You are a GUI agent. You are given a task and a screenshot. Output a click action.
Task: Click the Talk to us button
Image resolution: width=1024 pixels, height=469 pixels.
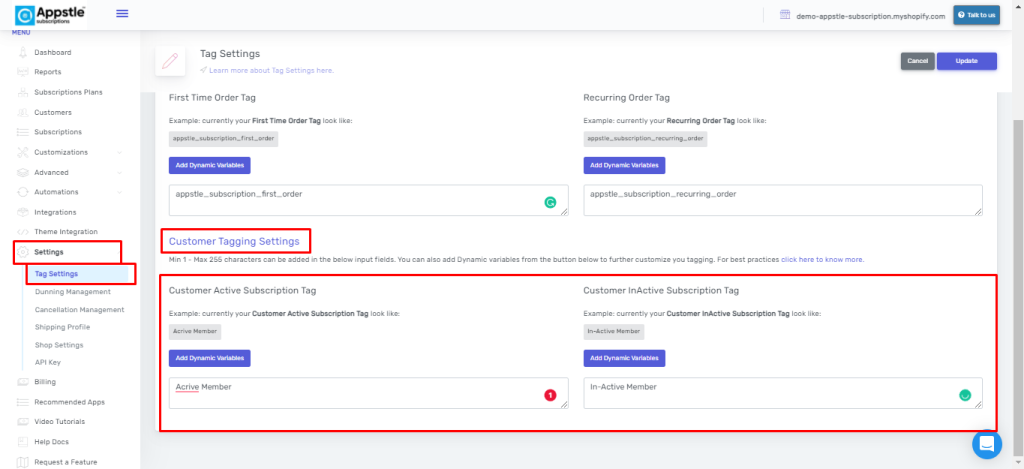976,15
